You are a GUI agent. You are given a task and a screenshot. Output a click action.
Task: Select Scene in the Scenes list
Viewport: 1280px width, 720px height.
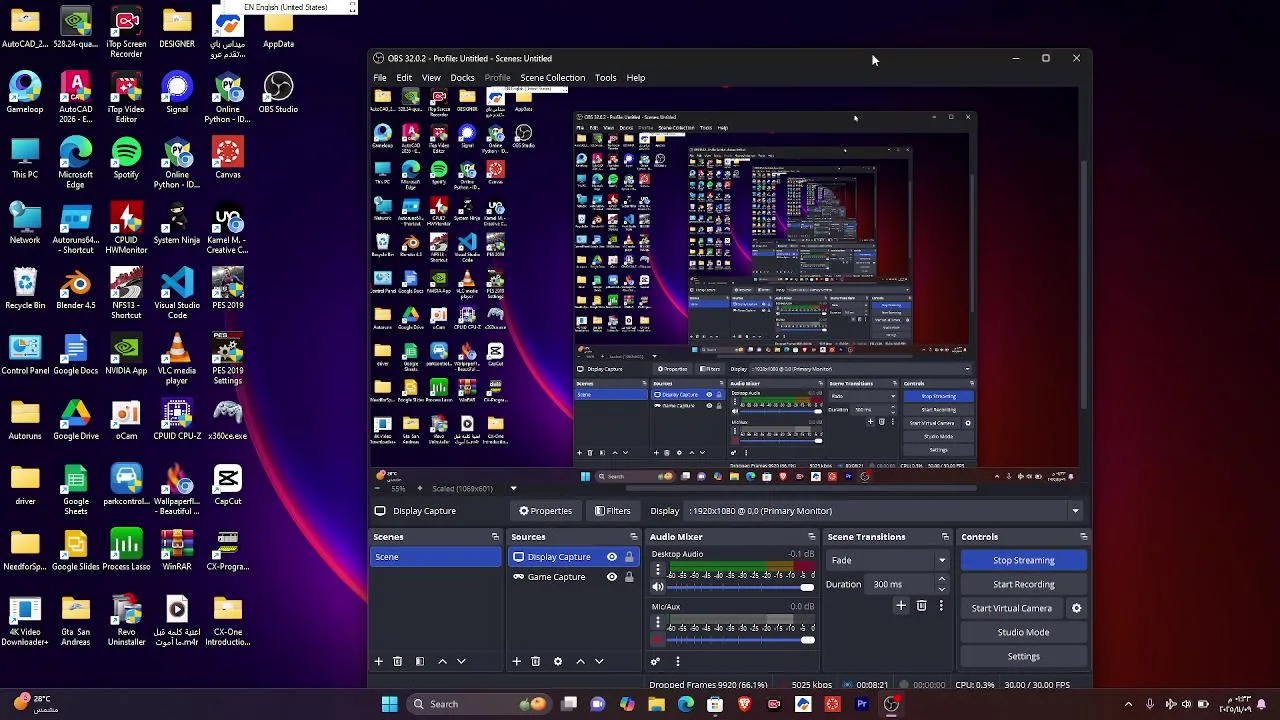pos(435,557)
